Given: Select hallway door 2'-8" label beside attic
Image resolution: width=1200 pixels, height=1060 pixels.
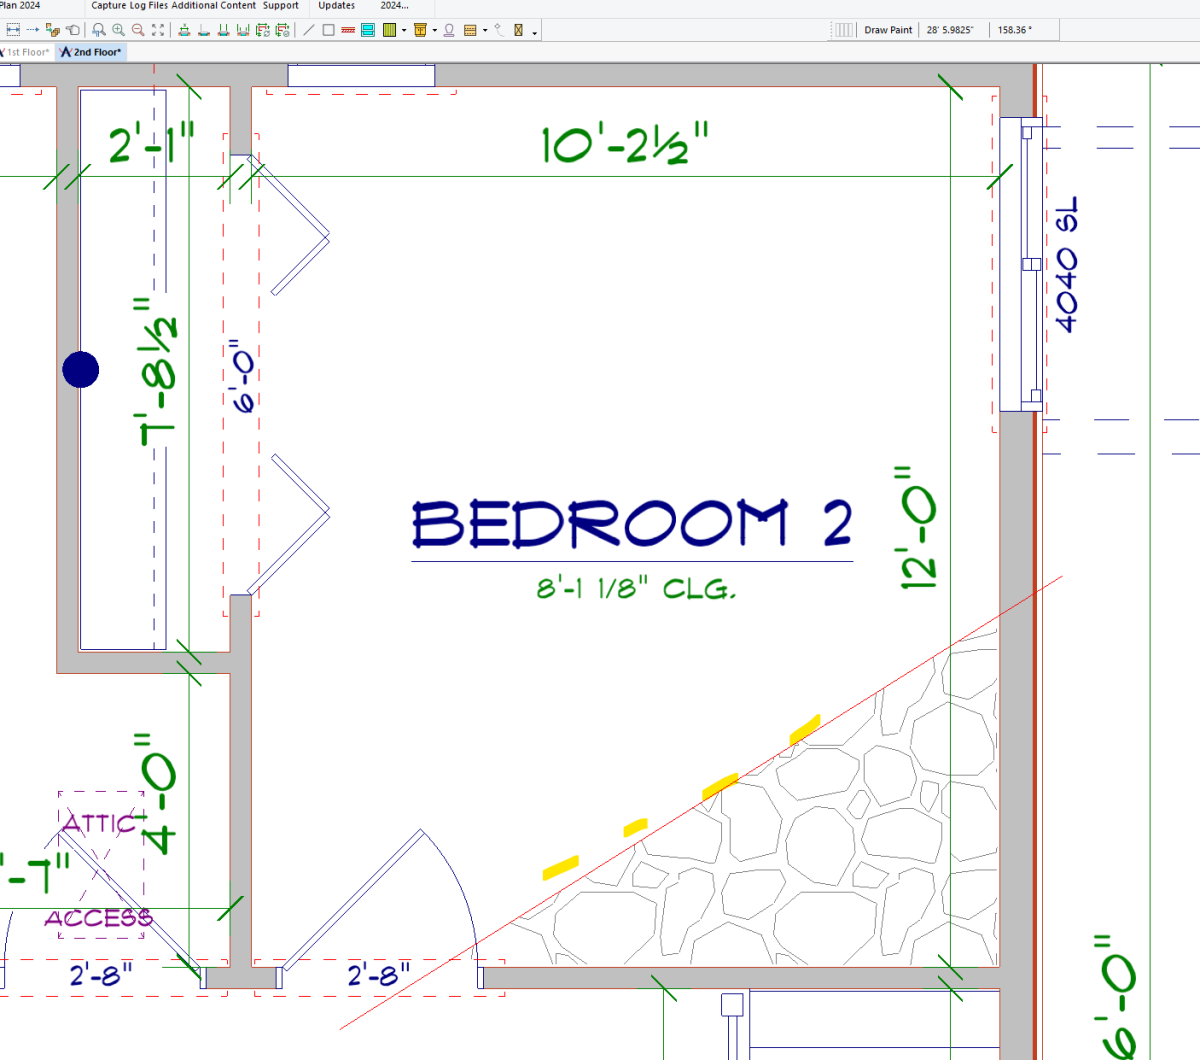Looking at the screenshot, I should tap(101, 974).
